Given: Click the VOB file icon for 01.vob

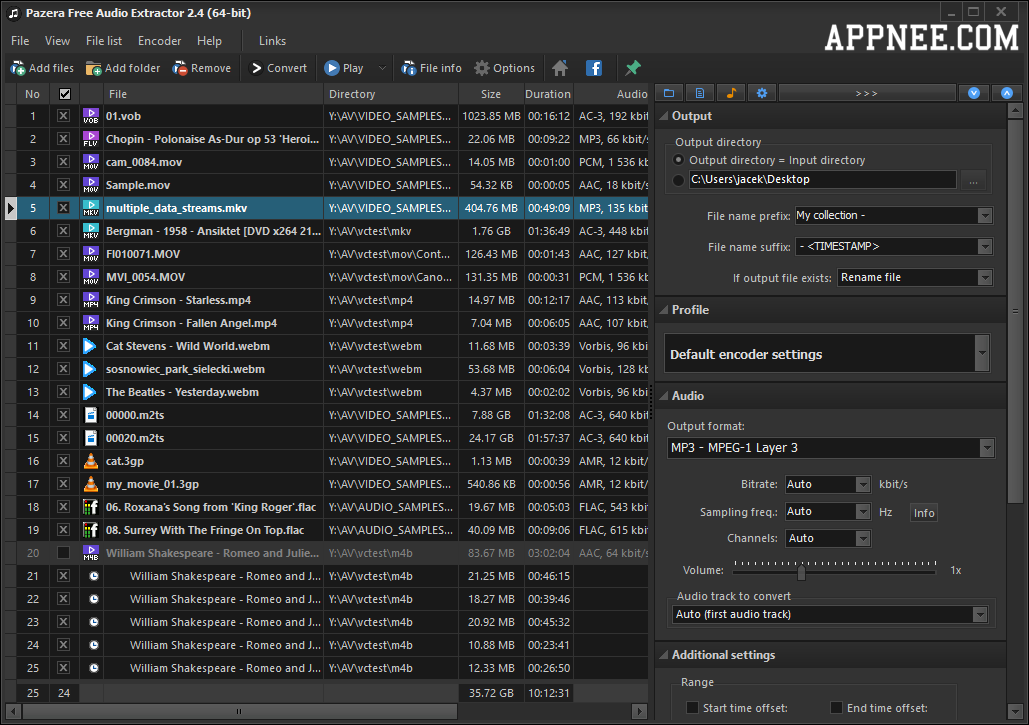Looking at the screenshot, I should (91, 116).
